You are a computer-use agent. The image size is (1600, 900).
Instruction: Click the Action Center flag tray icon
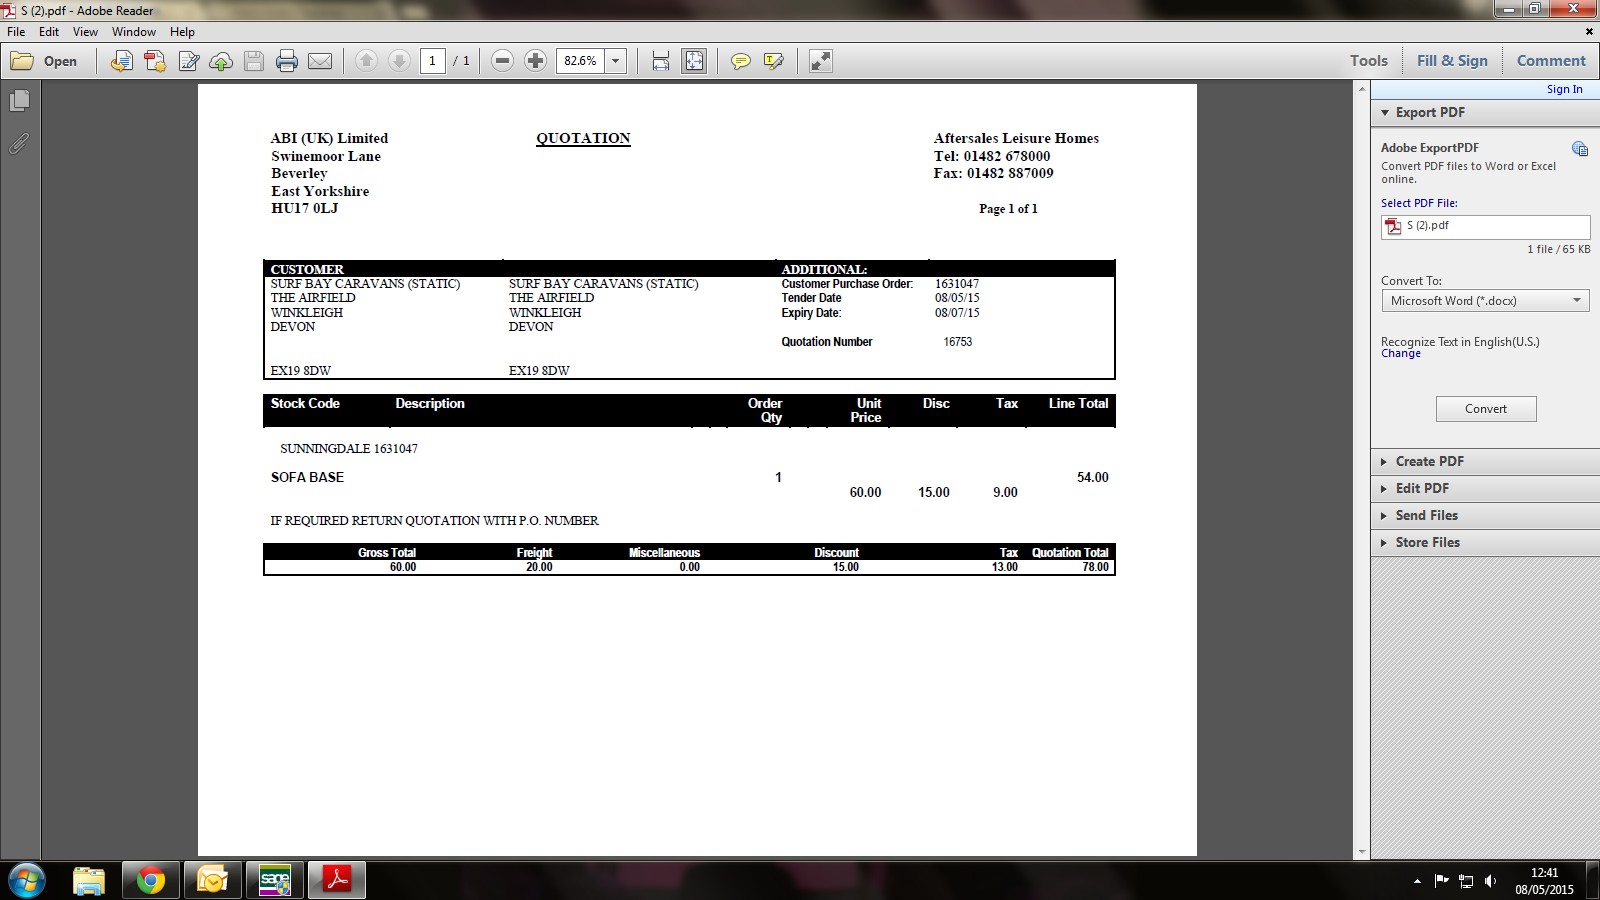[1441, 881]
